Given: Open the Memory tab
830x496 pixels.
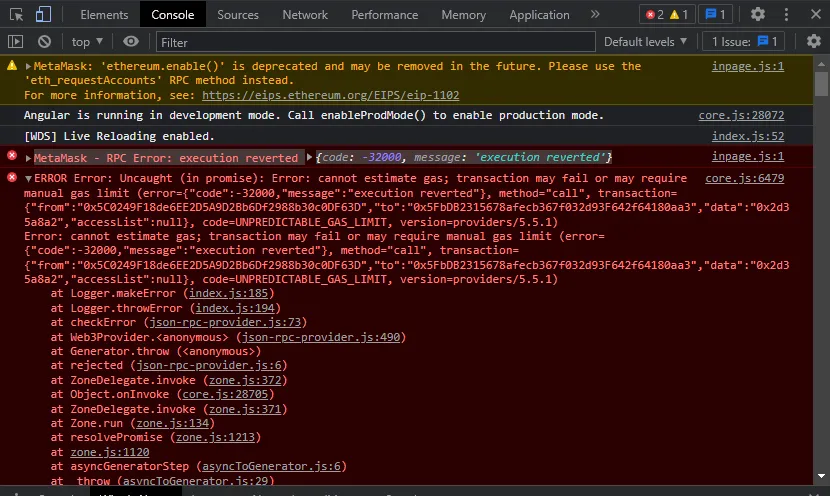Looking at the screenshot, I should click(x=464, y=15).
